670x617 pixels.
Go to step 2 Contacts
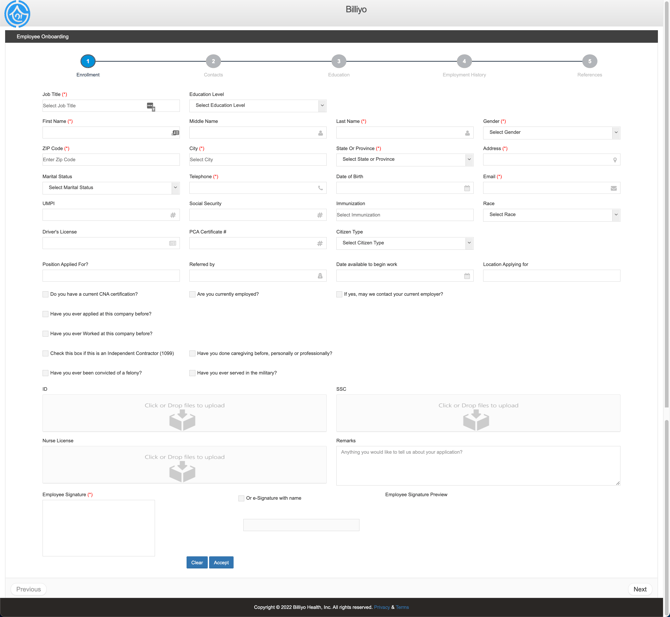tap(213, 62)
